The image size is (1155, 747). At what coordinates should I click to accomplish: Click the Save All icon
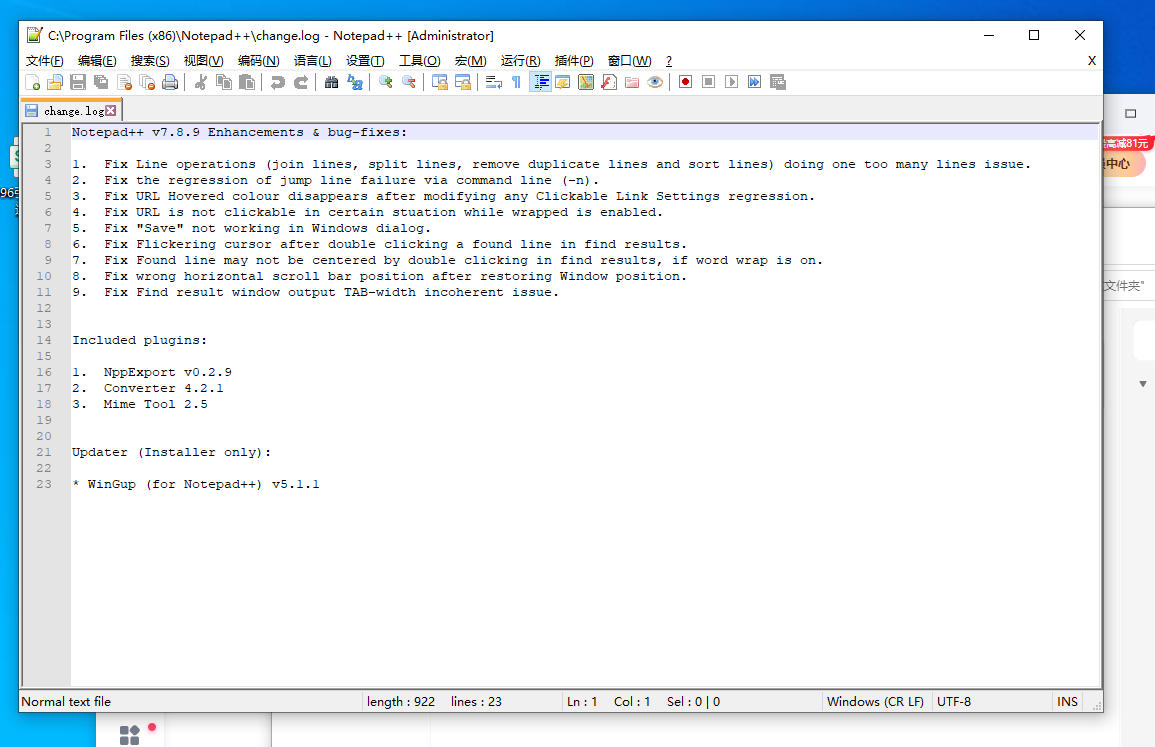click(x=101, y=82)
